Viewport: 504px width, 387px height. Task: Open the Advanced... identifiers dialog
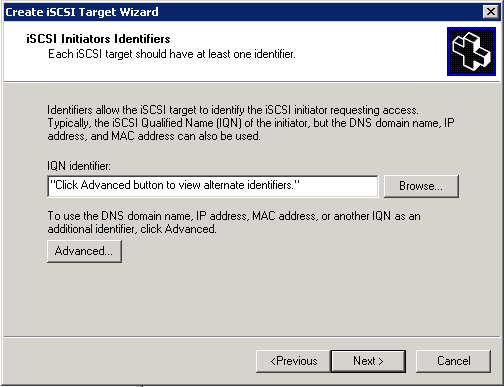click(84, 251)
